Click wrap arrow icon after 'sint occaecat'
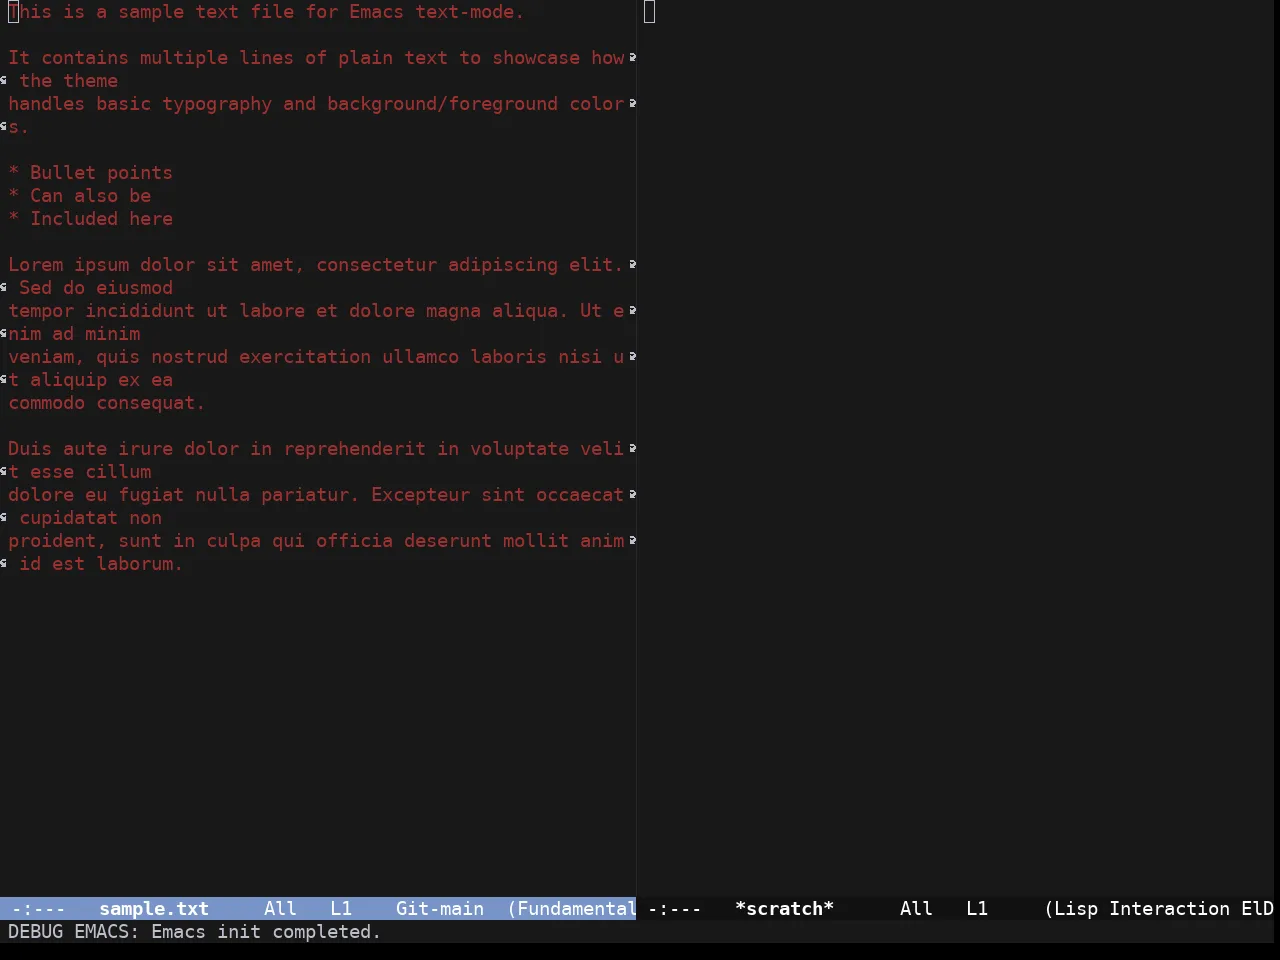The width and height of the screenshot is (1280, 960). click(632, 495)
